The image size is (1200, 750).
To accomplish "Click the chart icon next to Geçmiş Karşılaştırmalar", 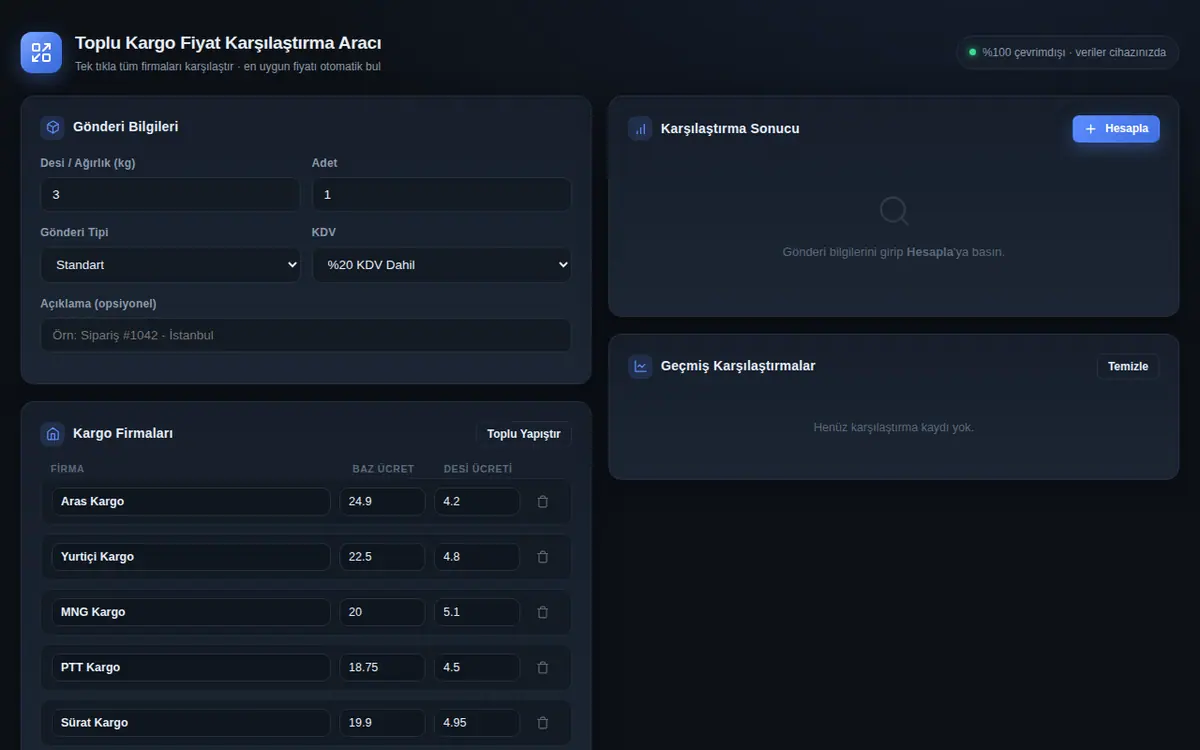I will point(640,366).
